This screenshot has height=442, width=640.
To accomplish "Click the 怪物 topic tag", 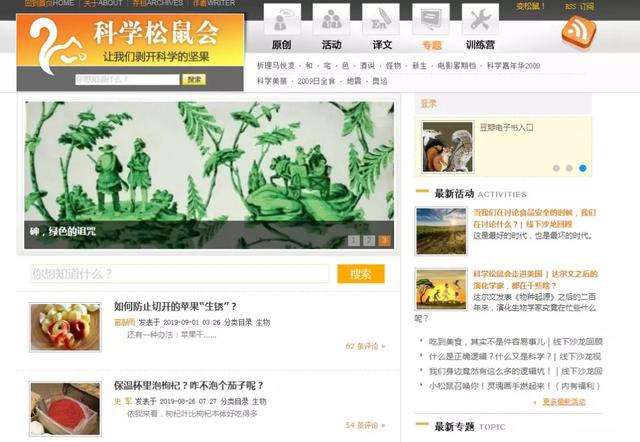I will click(x=393, y=66).
